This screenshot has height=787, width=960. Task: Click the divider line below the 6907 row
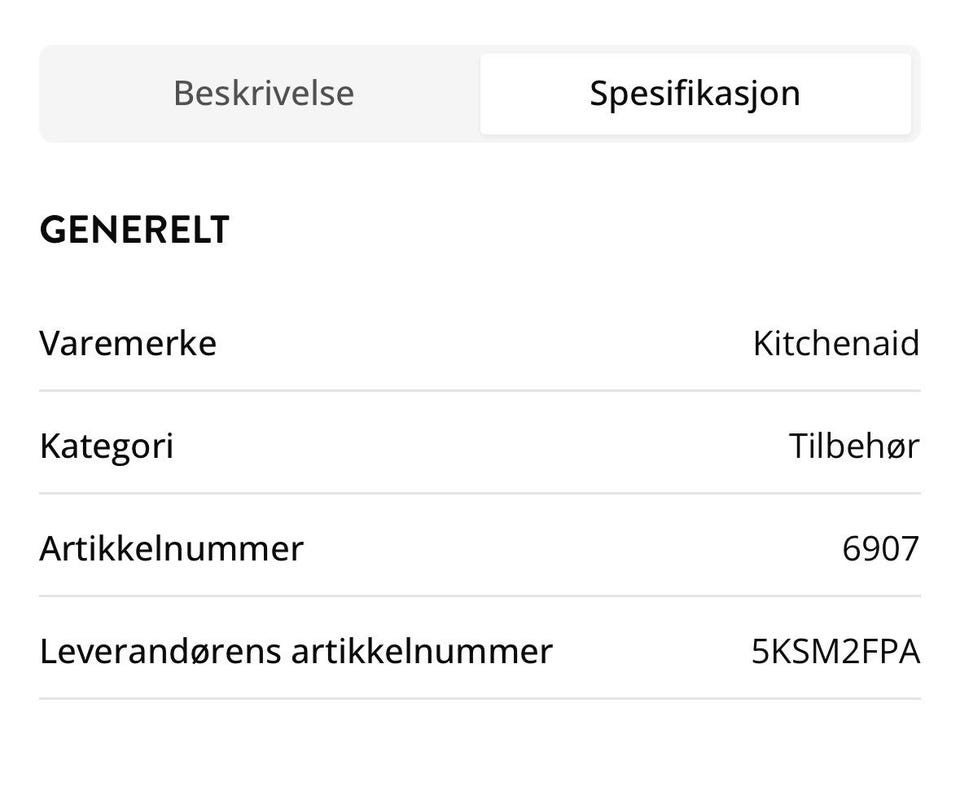coord(480,596)
